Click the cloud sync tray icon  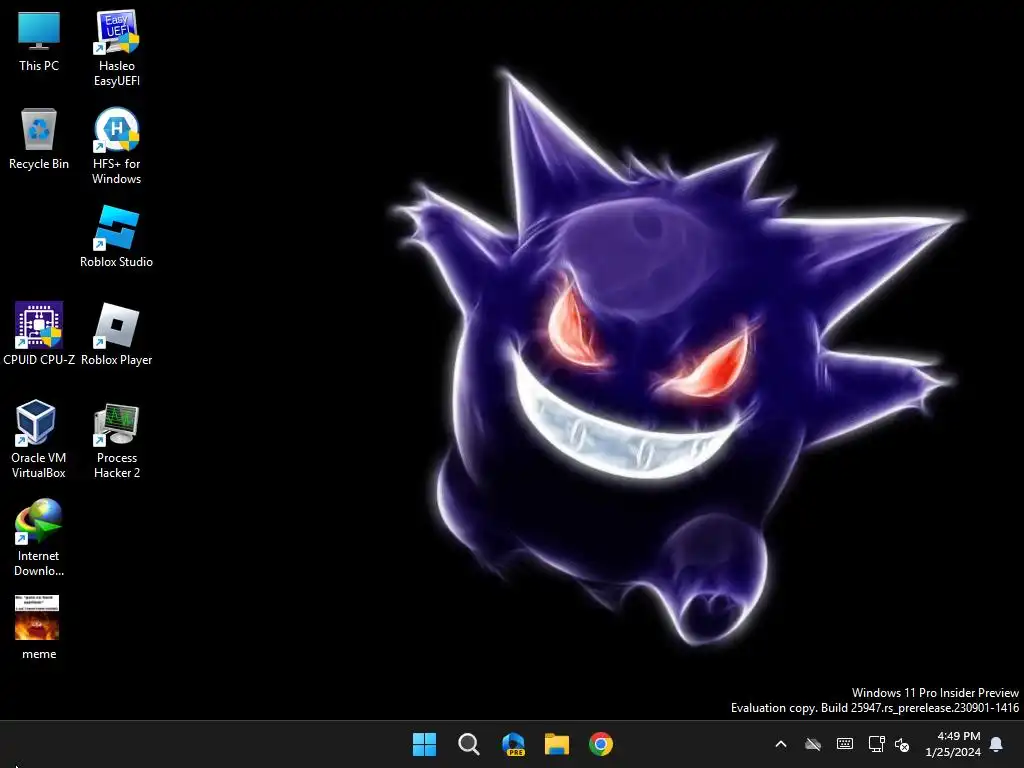812,744
